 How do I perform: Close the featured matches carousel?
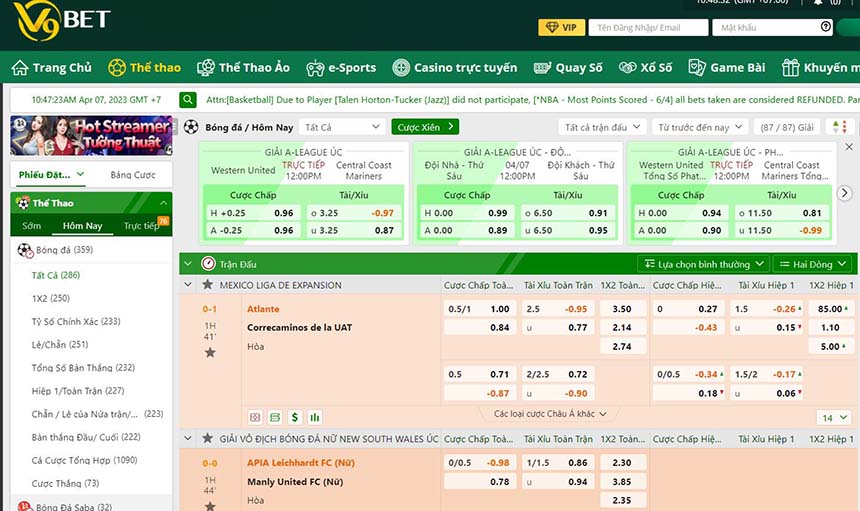pyautogui.click(x=848, y=147)
